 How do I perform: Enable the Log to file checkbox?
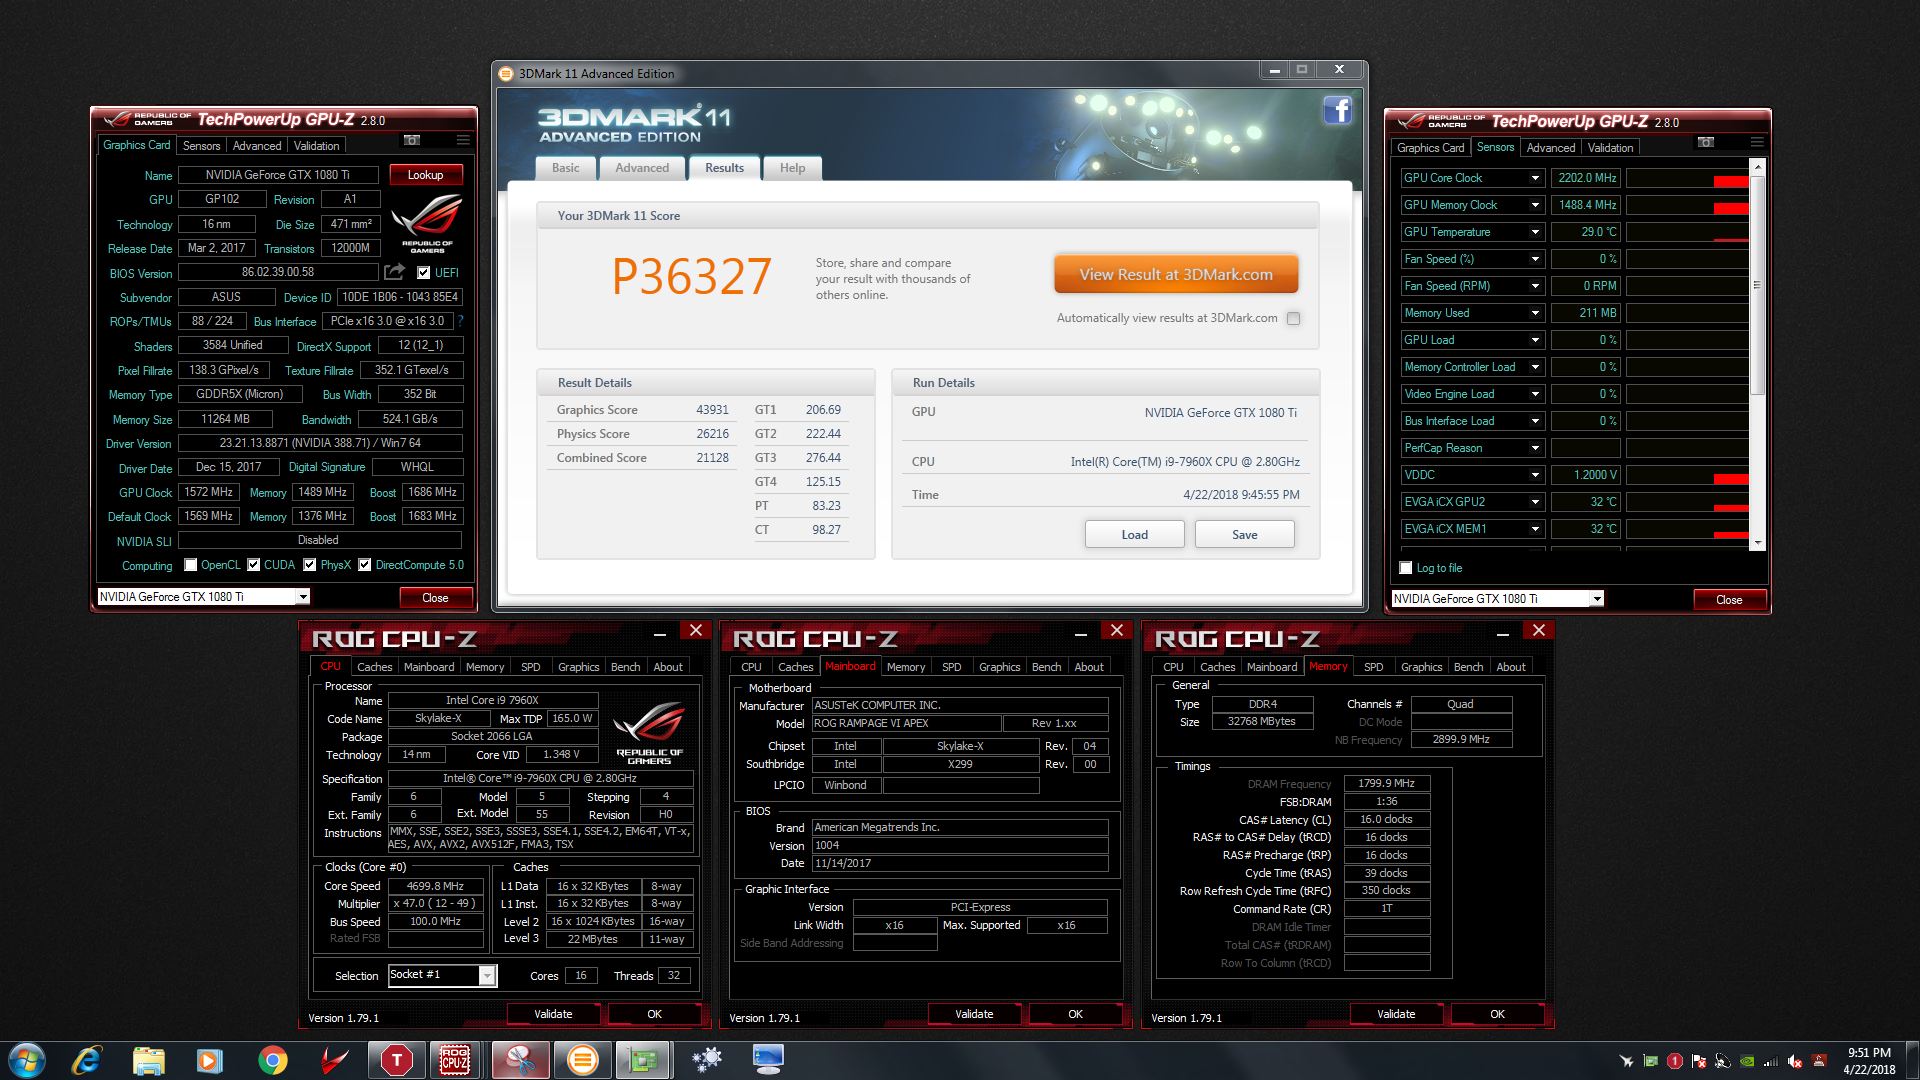coord(1406,568)
